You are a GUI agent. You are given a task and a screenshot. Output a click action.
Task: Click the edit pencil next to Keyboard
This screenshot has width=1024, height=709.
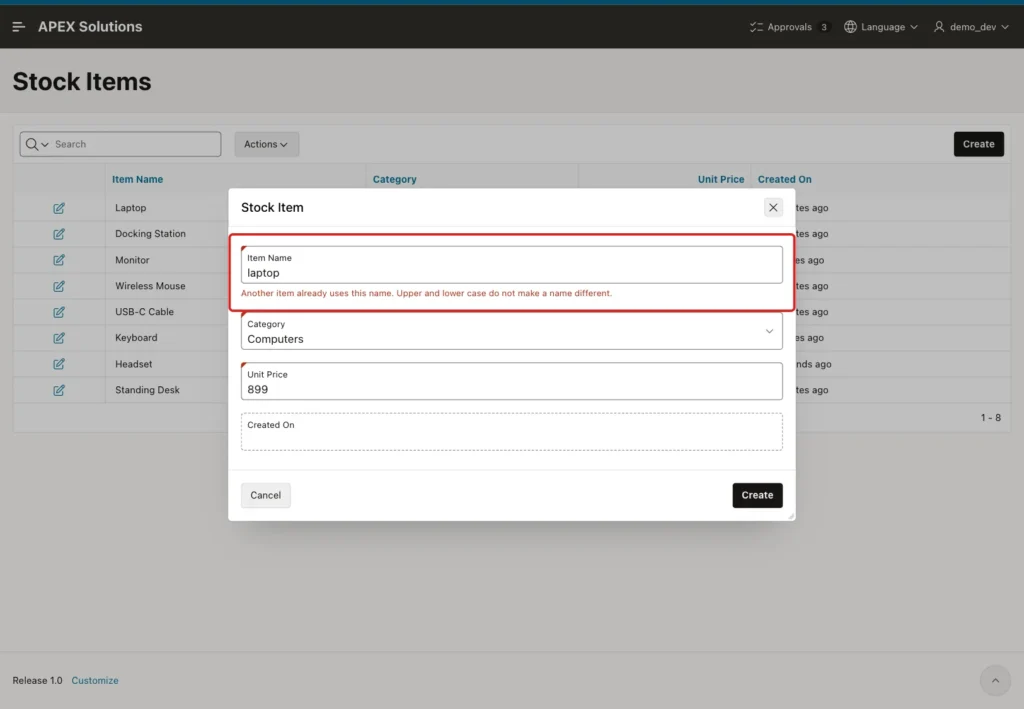(59, 338)
